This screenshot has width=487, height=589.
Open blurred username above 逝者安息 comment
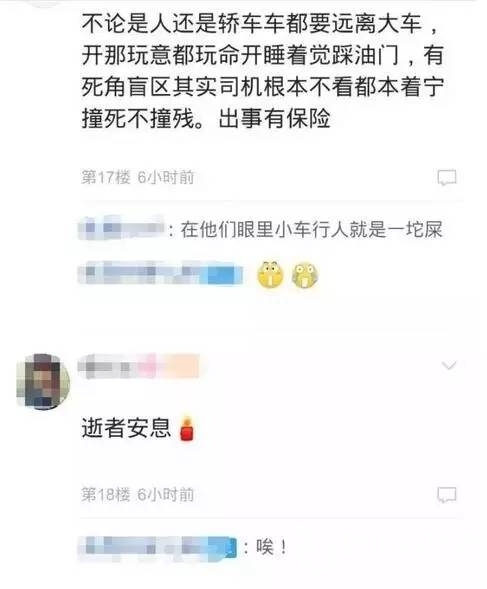click(138, 365)
